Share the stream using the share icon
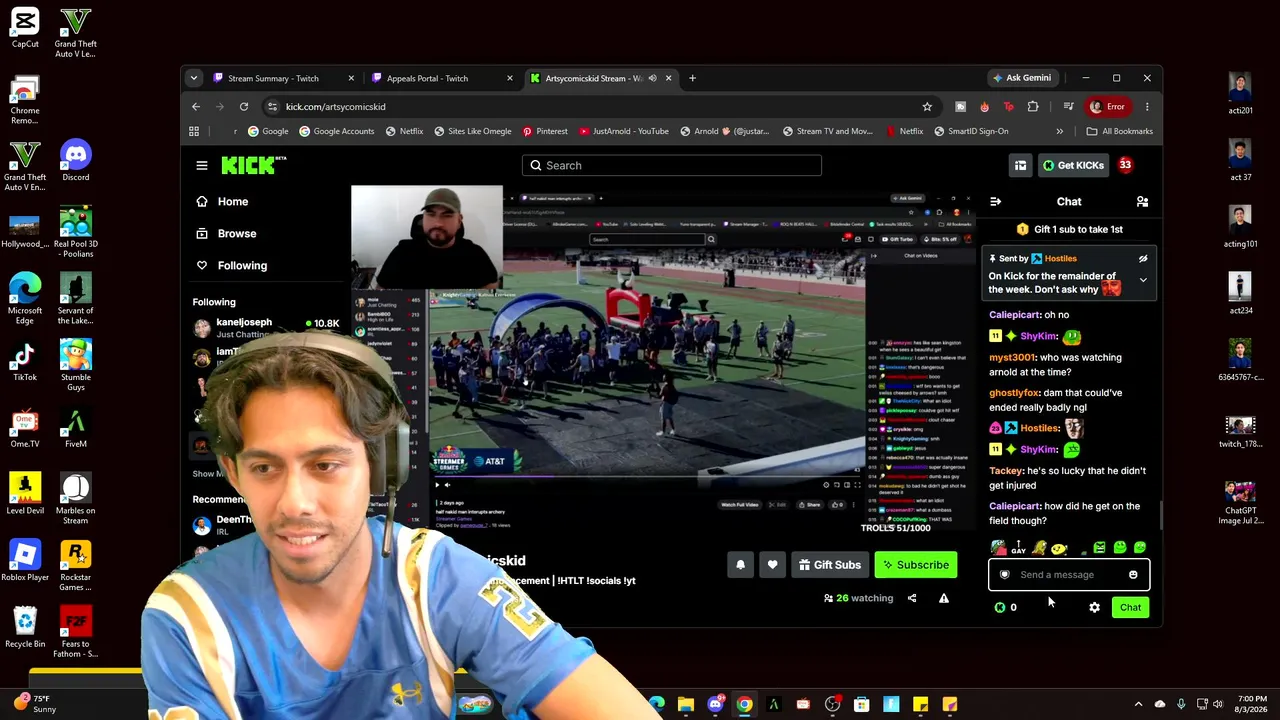The image size is (1280, 720). coord(912,598)
